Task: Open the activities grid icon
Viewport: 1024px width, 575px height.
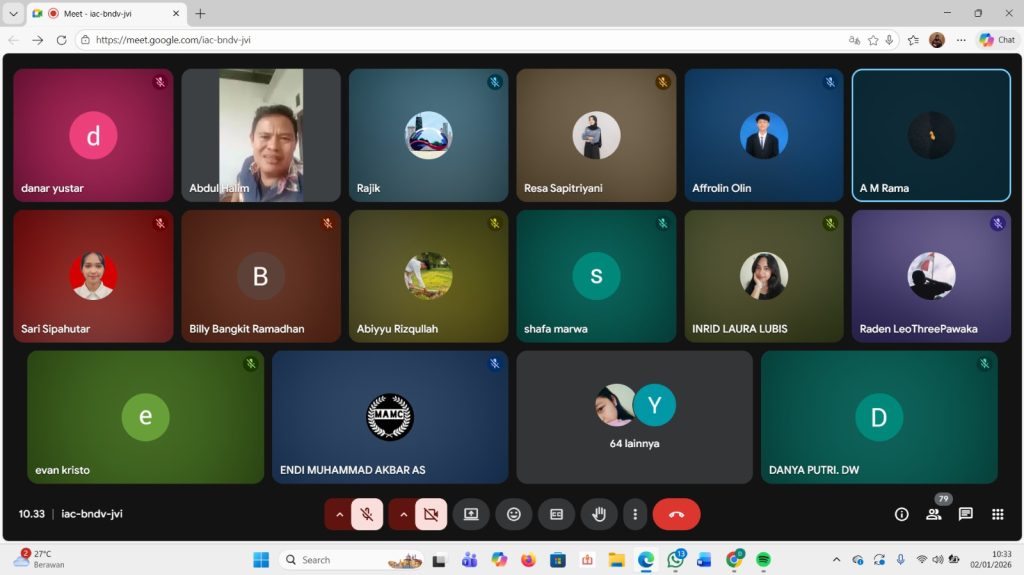Action: tap(997, 514)
